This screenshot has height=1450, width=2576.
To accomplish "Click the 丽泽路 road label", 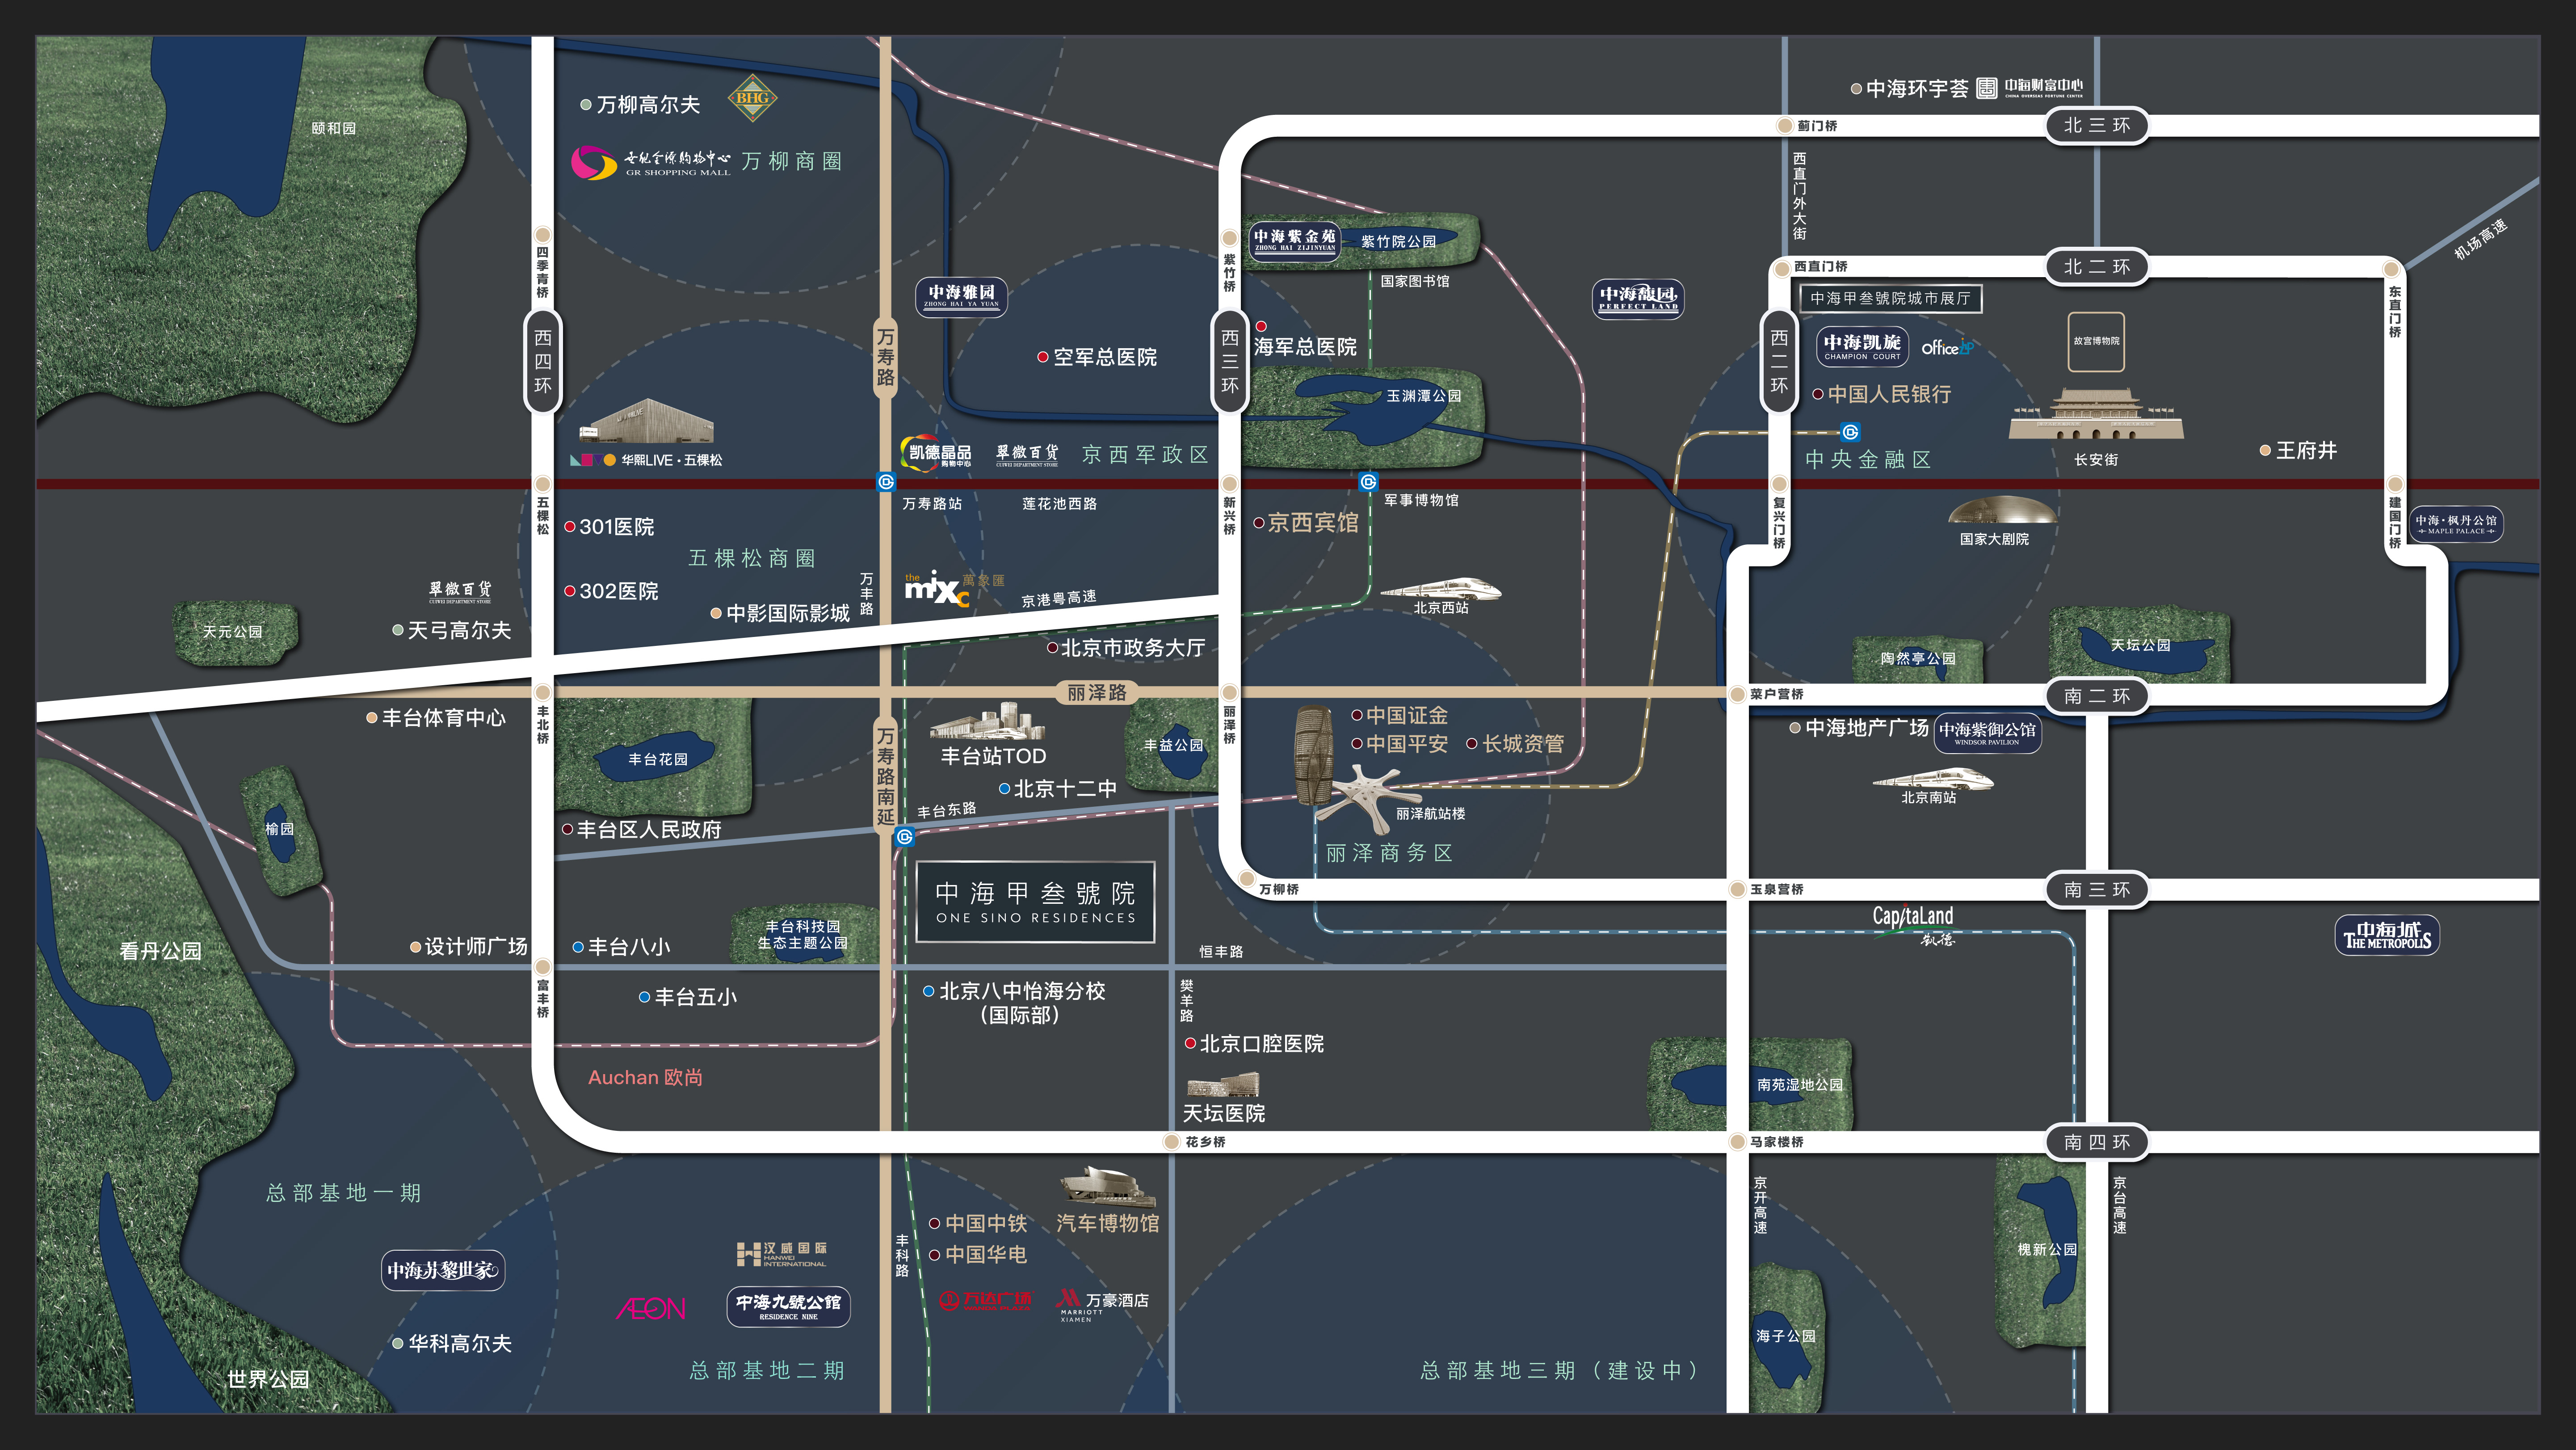I will [x=1096, y=692].
